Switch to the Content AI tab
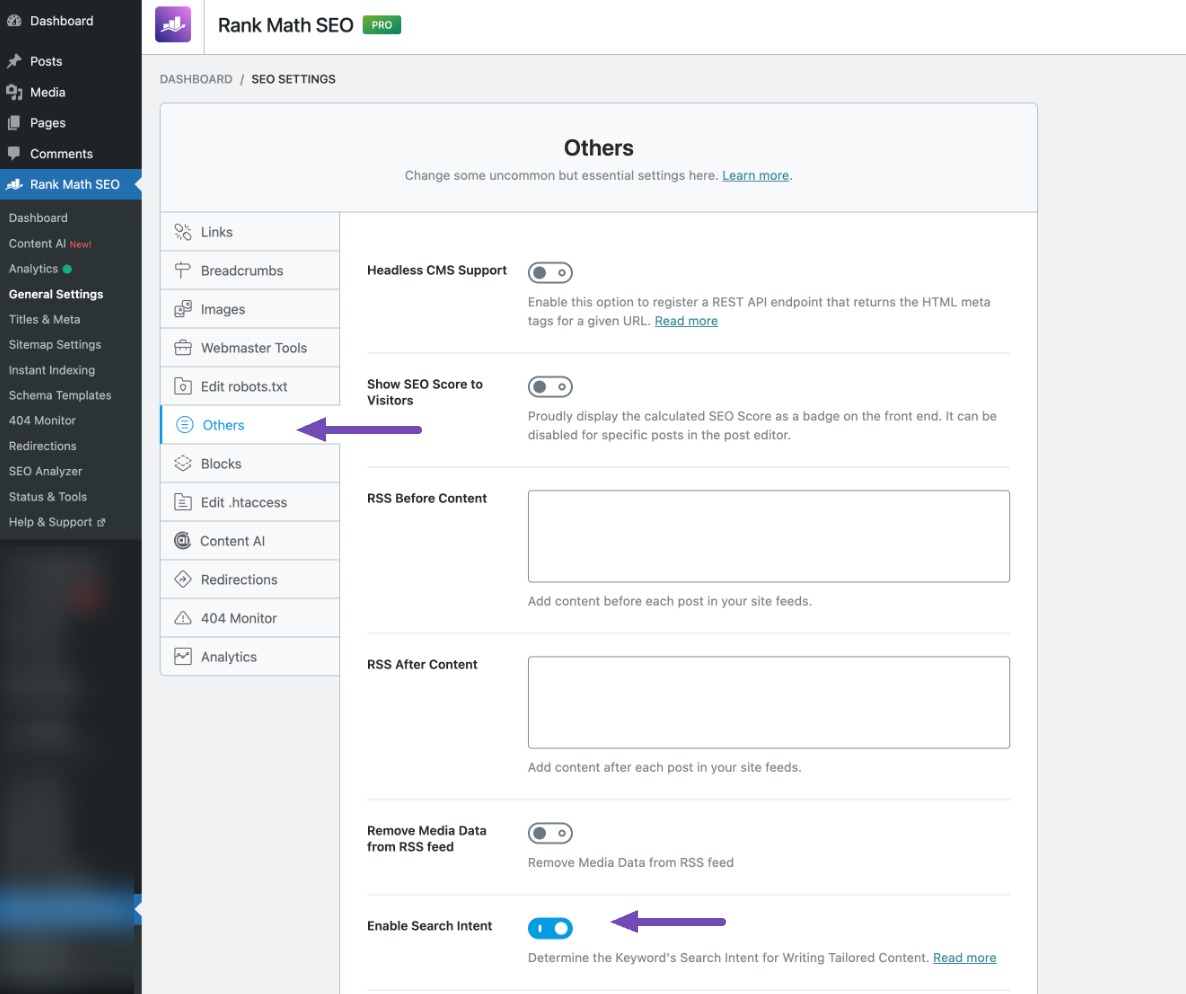 tap(232, 541)
